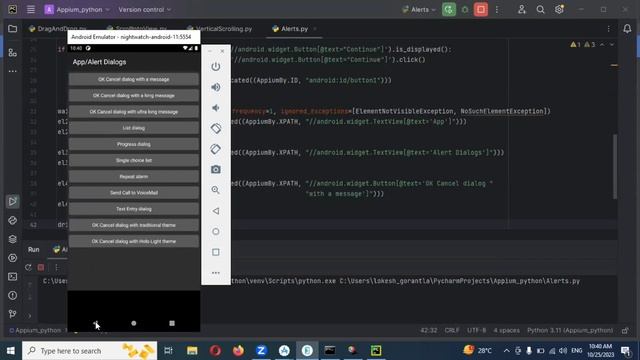Open the Project tool window folder icon
Image resolution: width=640 pixels, height=360 pixels.
click(x=13, y=29)
